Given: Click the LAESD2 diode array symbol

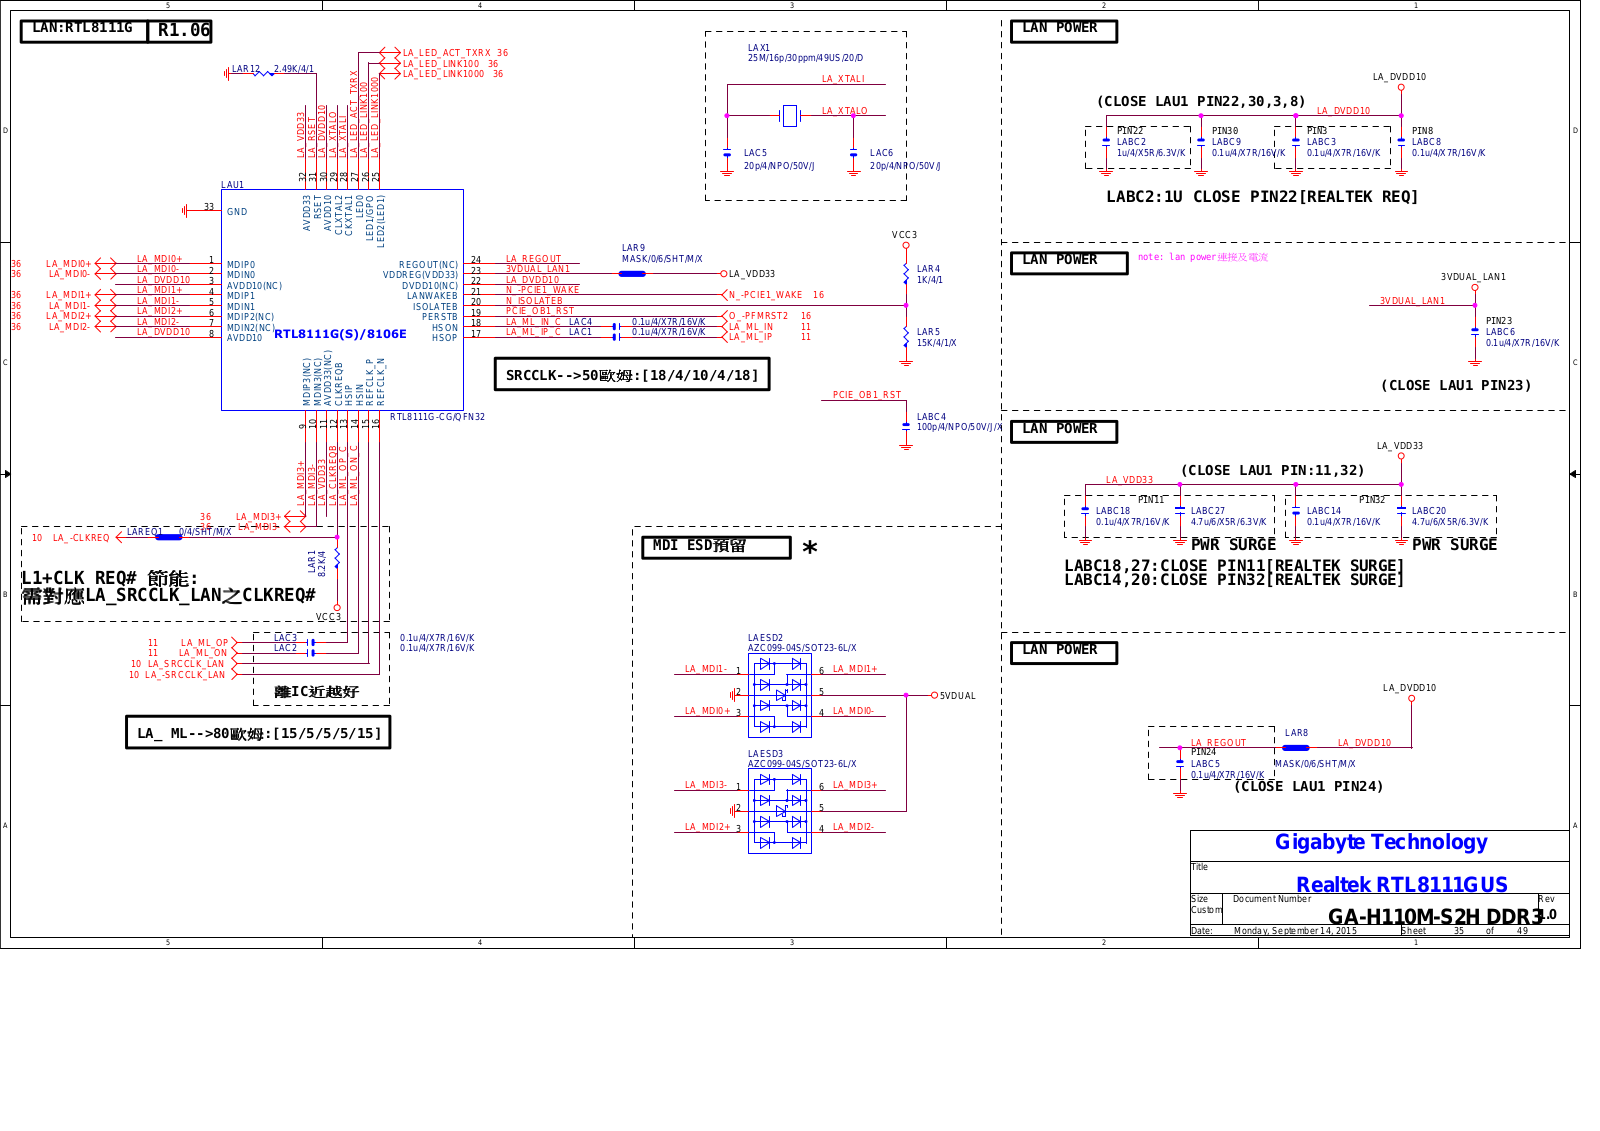Looking at the screenshot, I should [780, 696].
